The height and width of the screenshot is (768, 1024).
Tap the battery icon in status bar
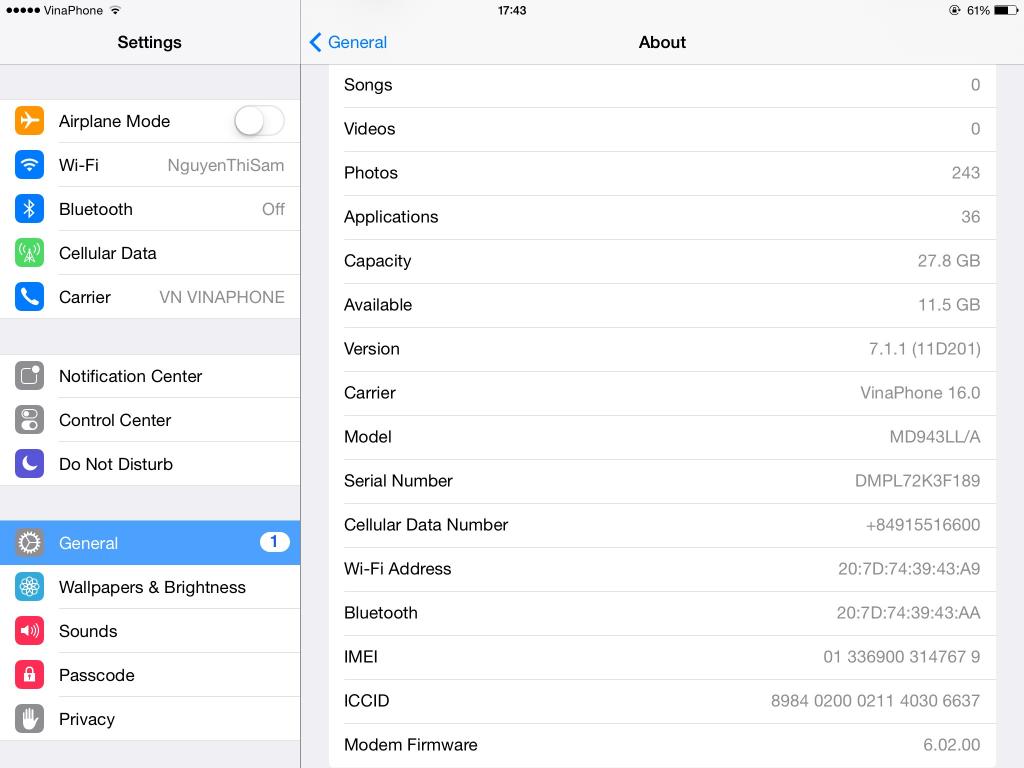point(1006,10)
